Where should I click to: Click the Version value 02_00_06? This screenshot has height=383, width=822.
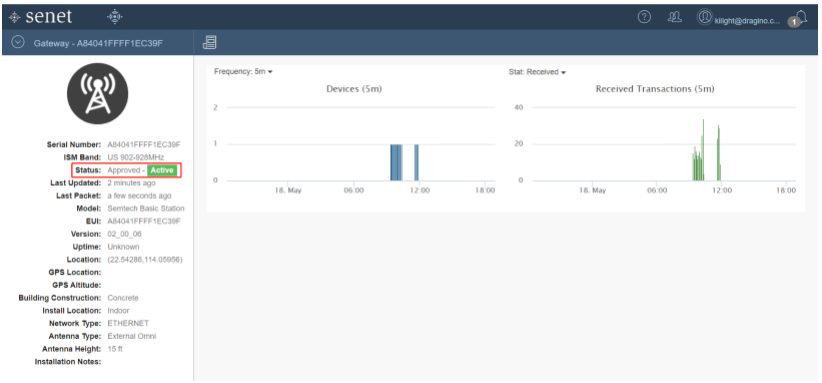(124, 234)
